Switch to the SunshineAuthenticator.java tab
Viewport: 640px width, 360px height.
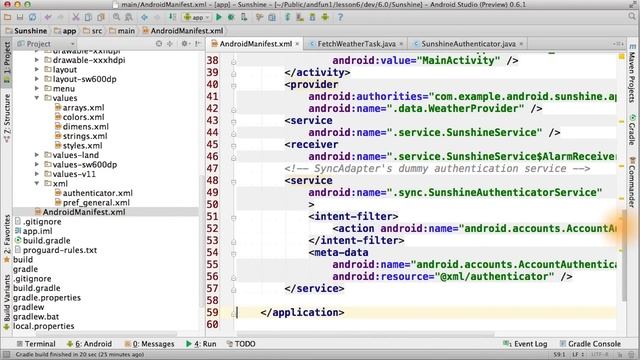tap(468, 44)
